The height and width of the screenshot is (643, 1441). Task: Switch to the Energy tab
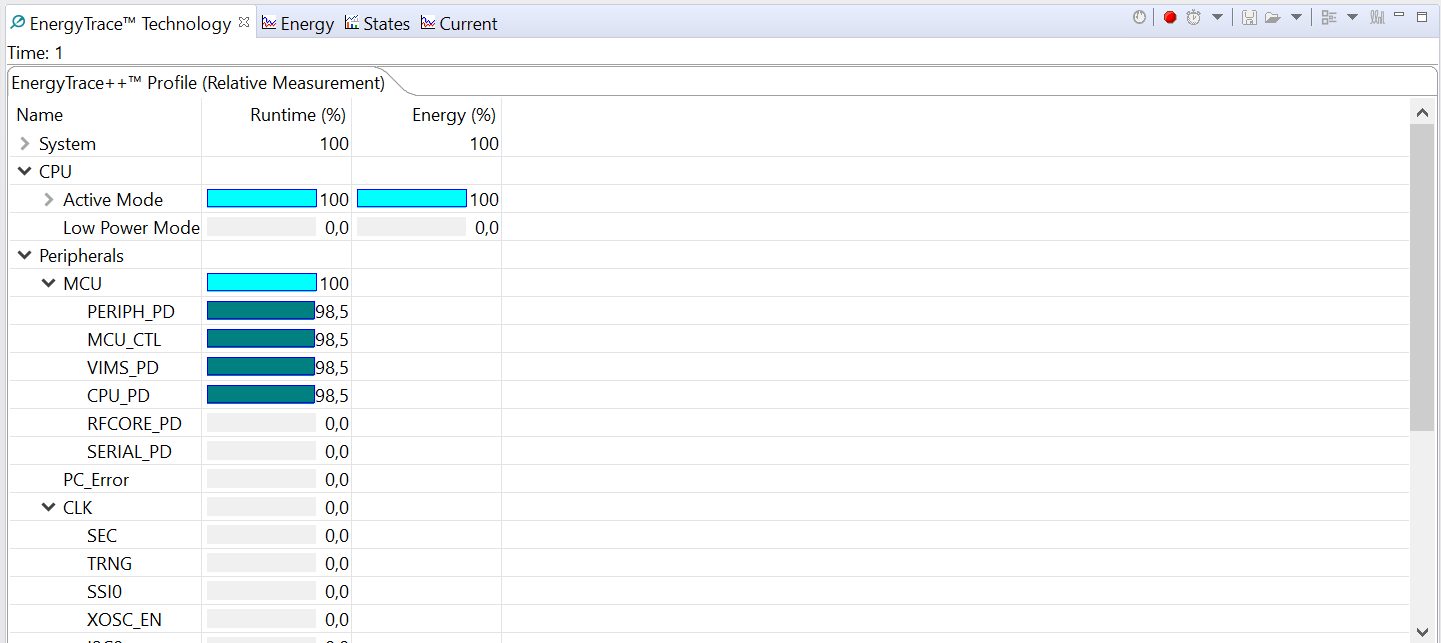(x=298, y=23)
